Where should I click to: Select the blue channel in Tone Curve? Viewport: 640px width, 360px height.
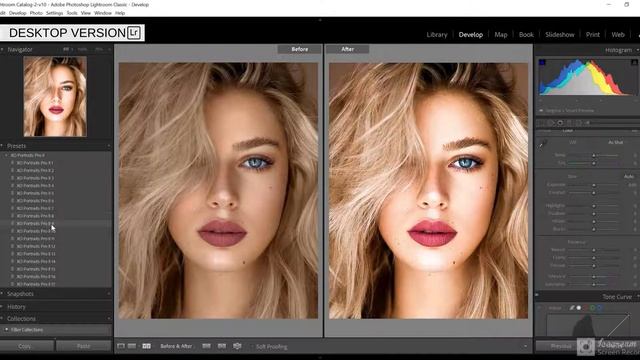tap(599, 308)
